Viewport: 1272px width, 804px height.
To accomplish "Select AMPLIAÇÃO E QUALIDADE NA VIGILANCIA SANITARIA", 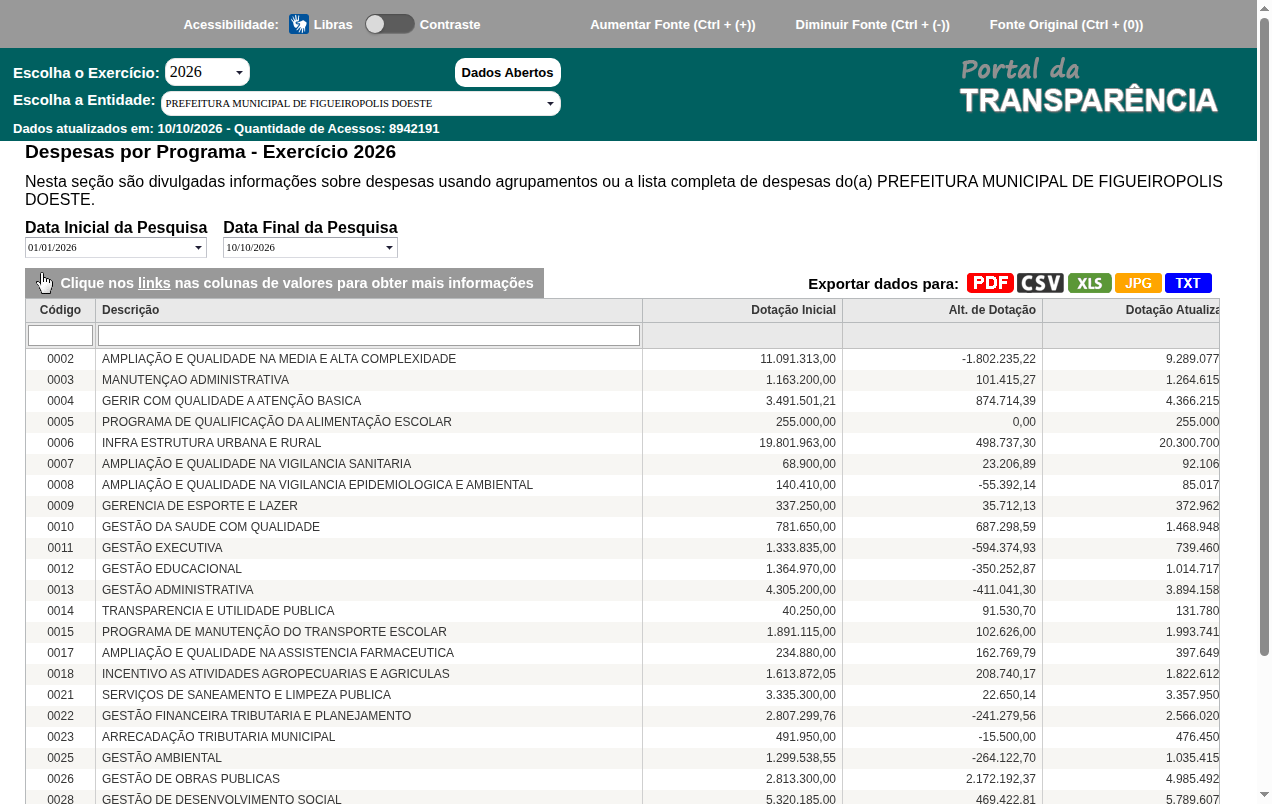I will pos(256,464).
